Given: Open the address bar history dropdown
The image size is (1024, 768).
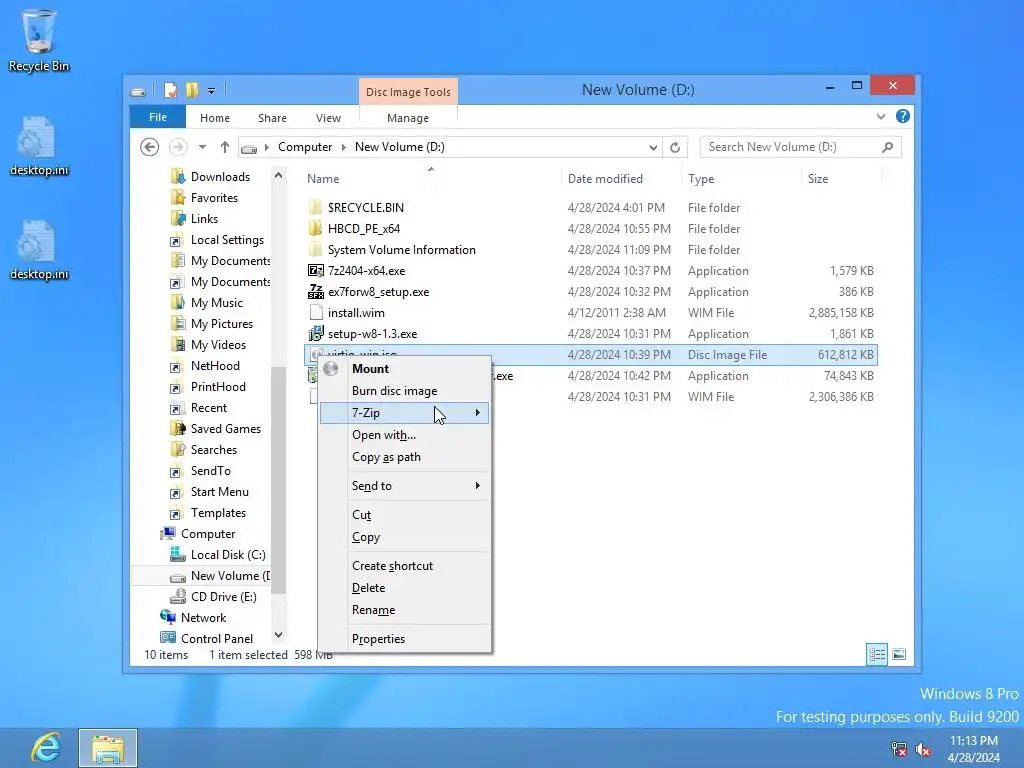Looking at the screenshot, I should (x=653, y=148).
